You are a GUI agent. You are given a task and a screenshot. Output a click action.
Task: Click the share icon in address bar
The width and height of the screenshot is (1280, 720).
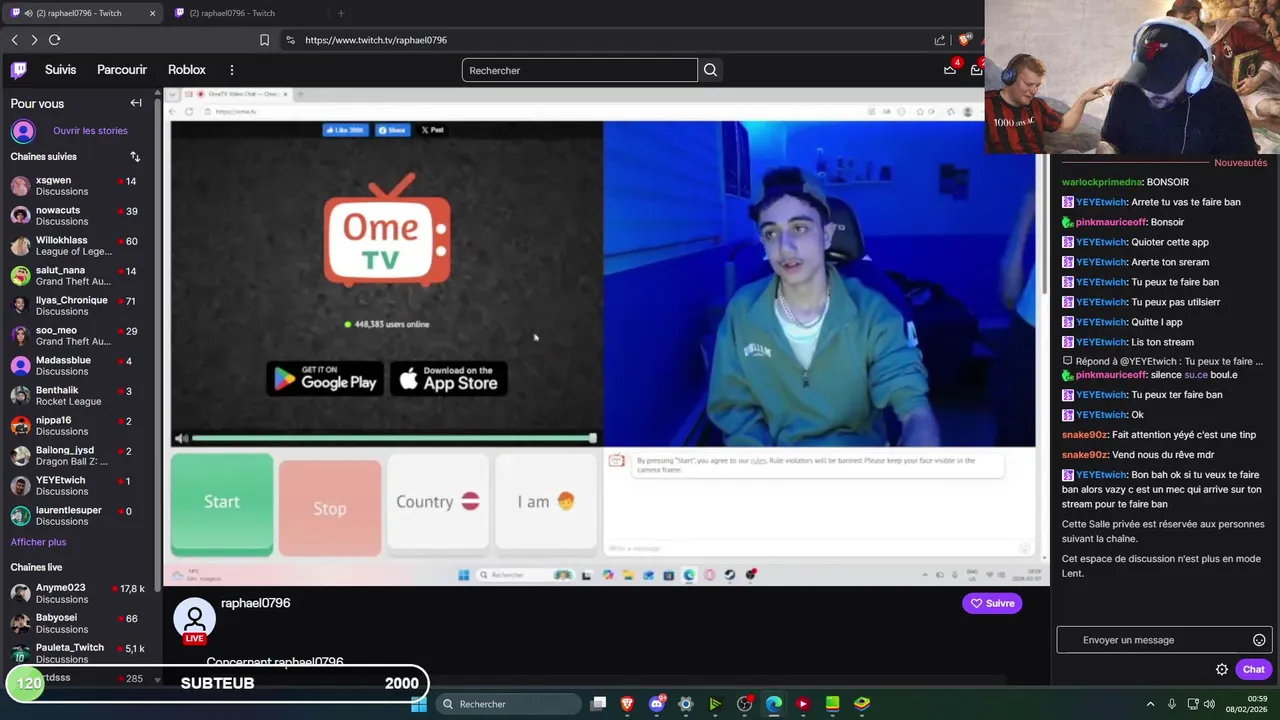click(940, 40)
